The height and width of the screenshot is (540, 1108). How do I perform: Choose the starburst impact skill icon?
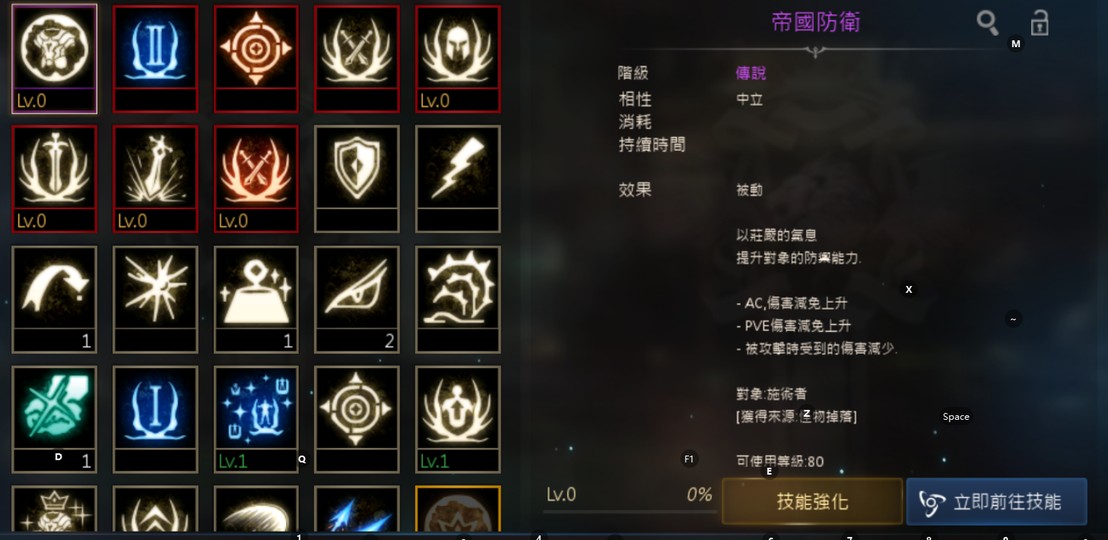click(x=155, y=299)
